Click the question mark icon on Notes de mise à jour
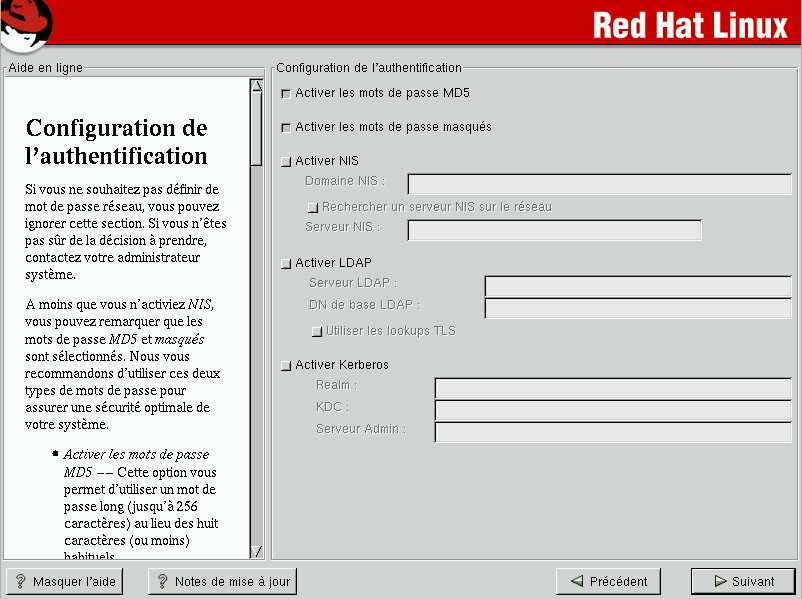 161,581
